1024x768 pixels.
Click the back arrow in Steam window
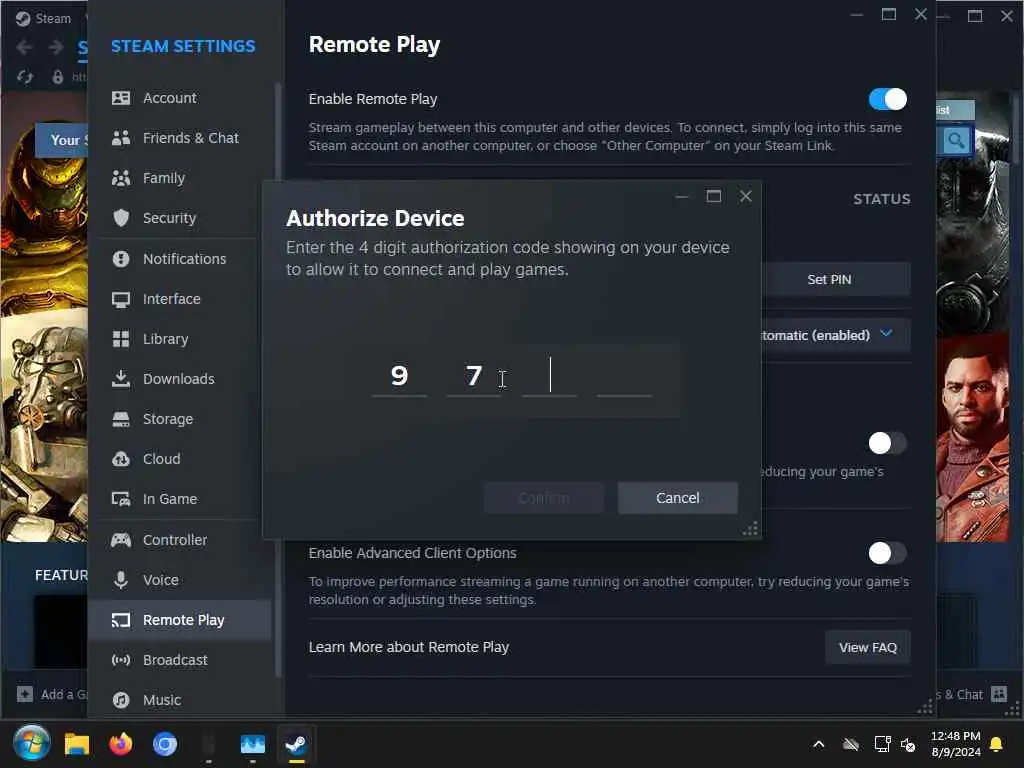pyautogui.click(x=25, y=47)
